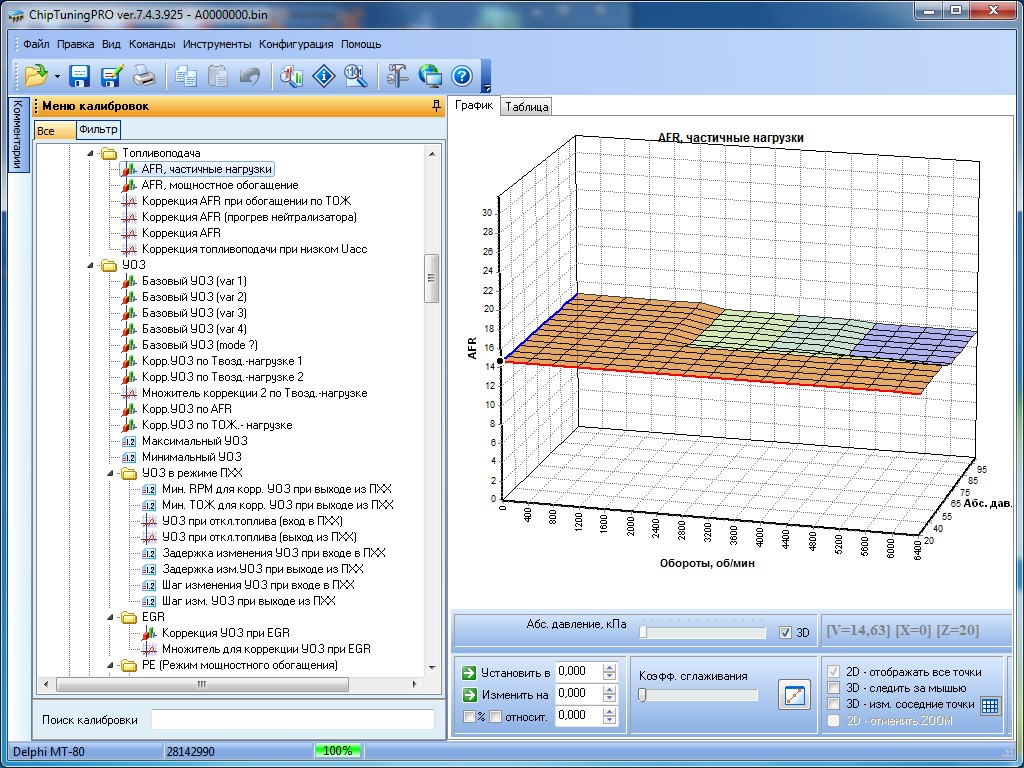The height and width of the screenshot is (768, 1024).
Task: Click the 'Поиск калибровки' search field
Action: pyautogui.click(x=292, y=720)
